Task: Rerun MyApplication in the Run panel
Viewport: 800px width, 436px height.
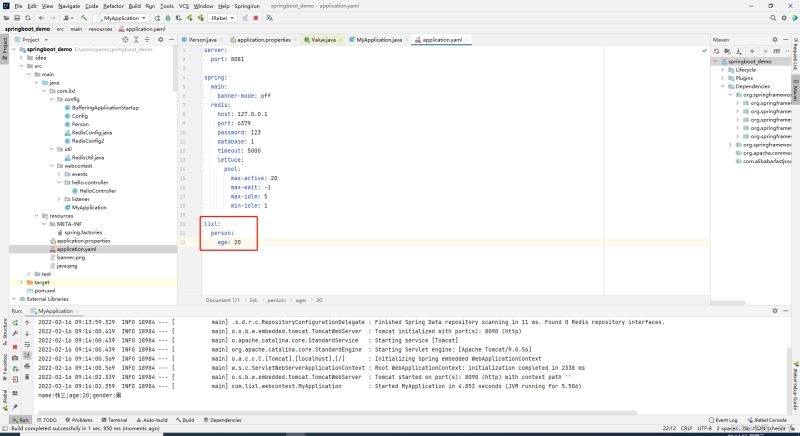Action: click(16, 323)
